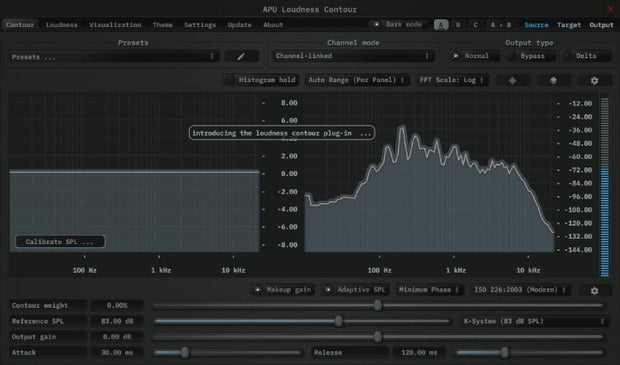Image resolution: width=620 pixels, height=365 pixels.
Task: Open the contour gear settings icon
Action: (594, 291)
